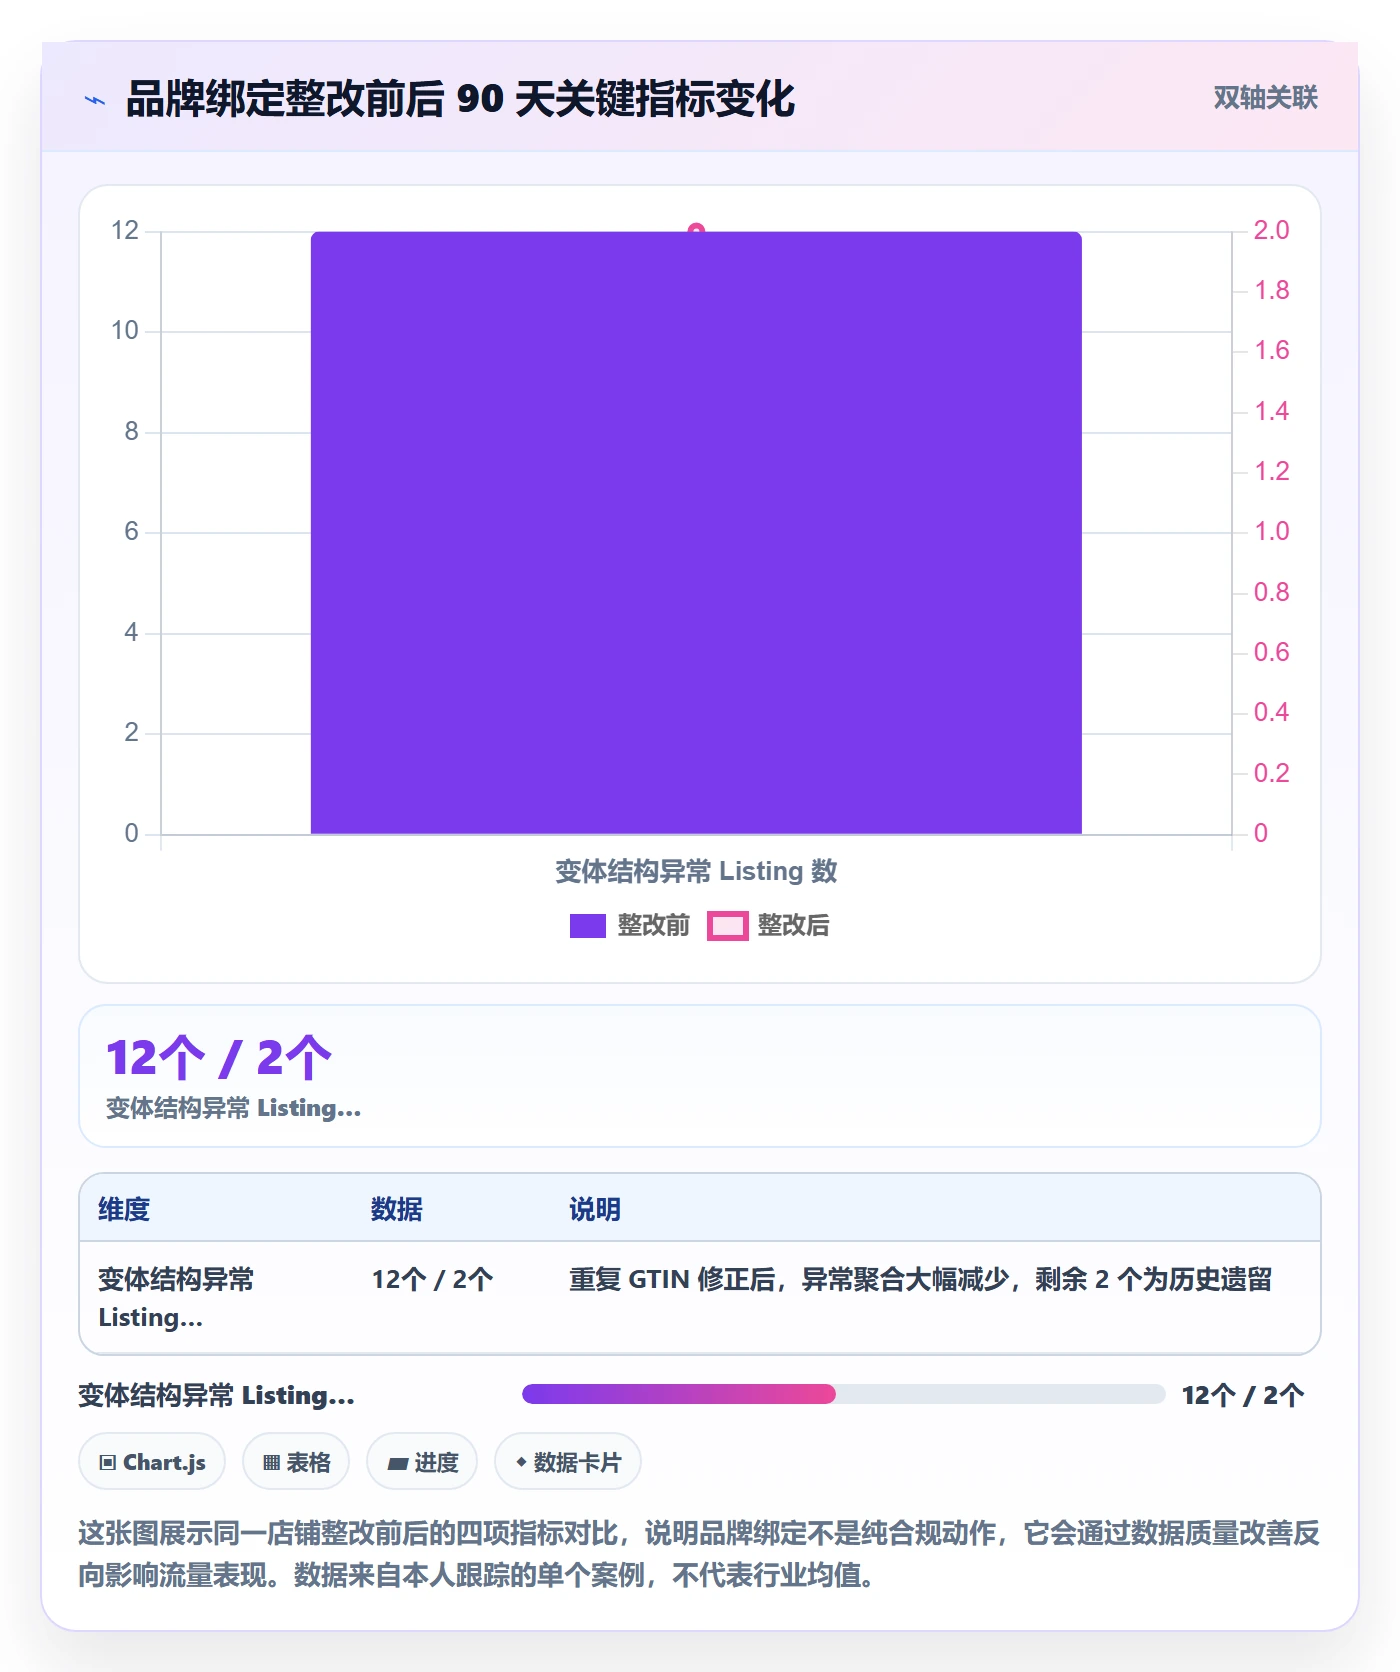
Task: Click the x-axis label "变体结构异常 Listing 数"
Action: (696, 871)
